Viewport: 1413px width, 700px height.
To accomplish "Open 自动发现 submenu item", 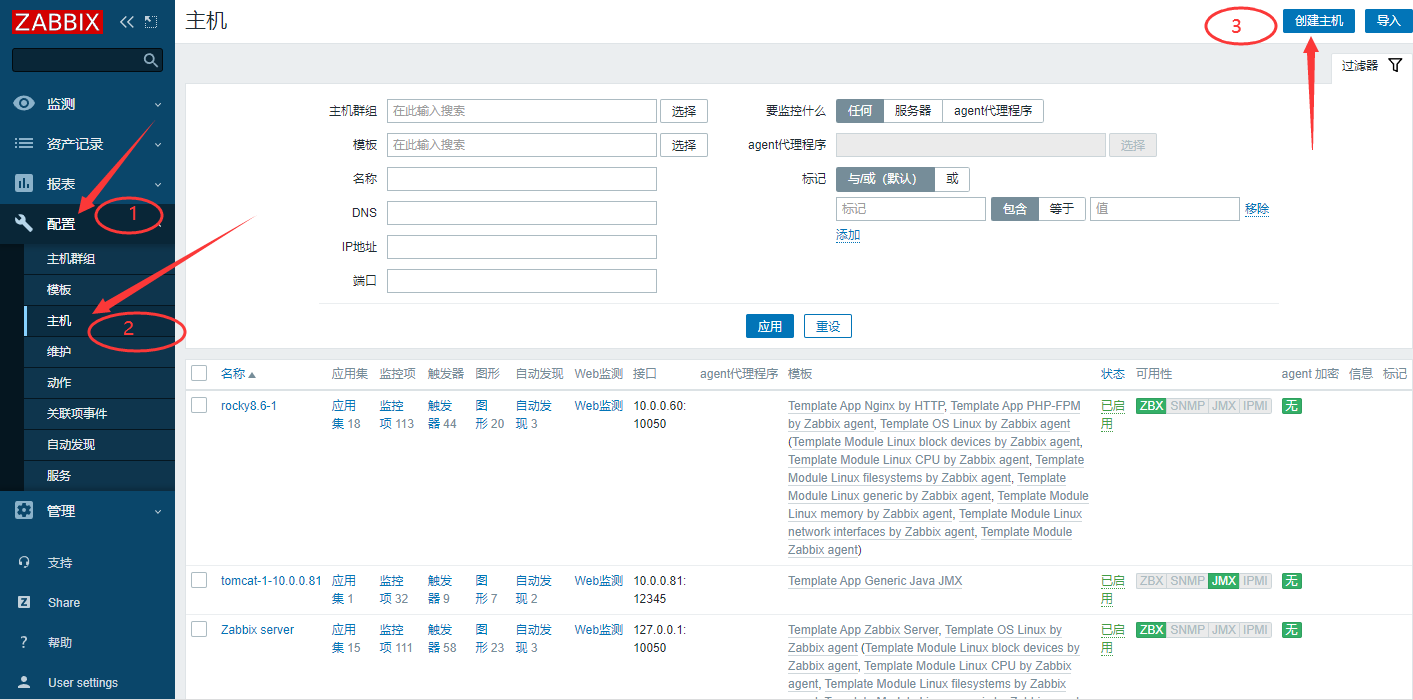I will tap(99, 445).
